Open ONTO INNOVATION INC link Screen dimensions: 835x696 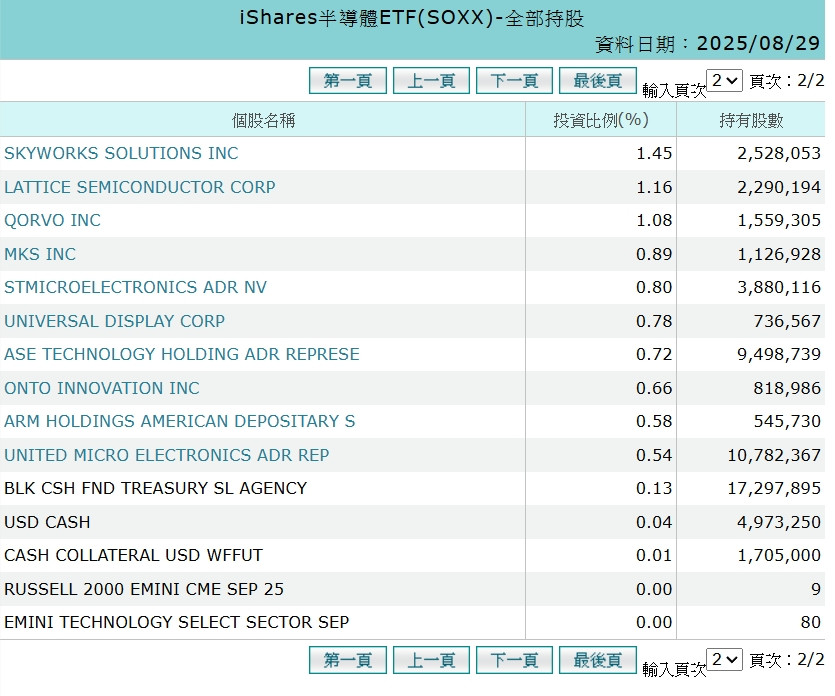(102, 388)
